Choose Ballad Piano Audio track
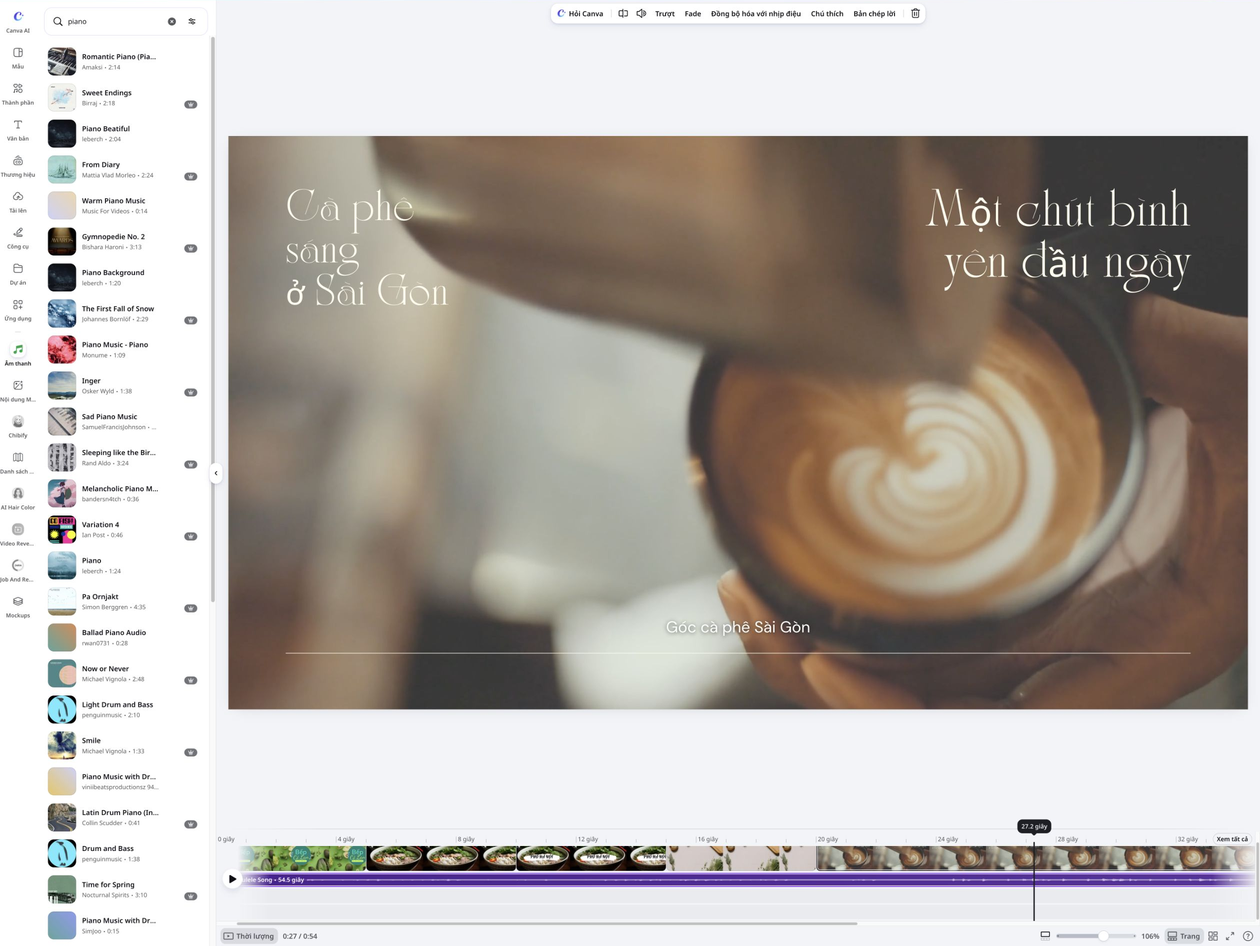The image size is (1260, 946). coord(122,637)
